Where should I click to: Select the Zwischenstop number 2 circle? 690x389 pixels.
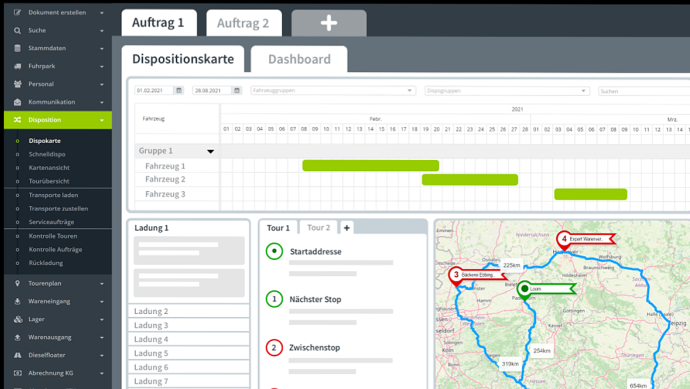pyautogui.click(x=274, y=348)
